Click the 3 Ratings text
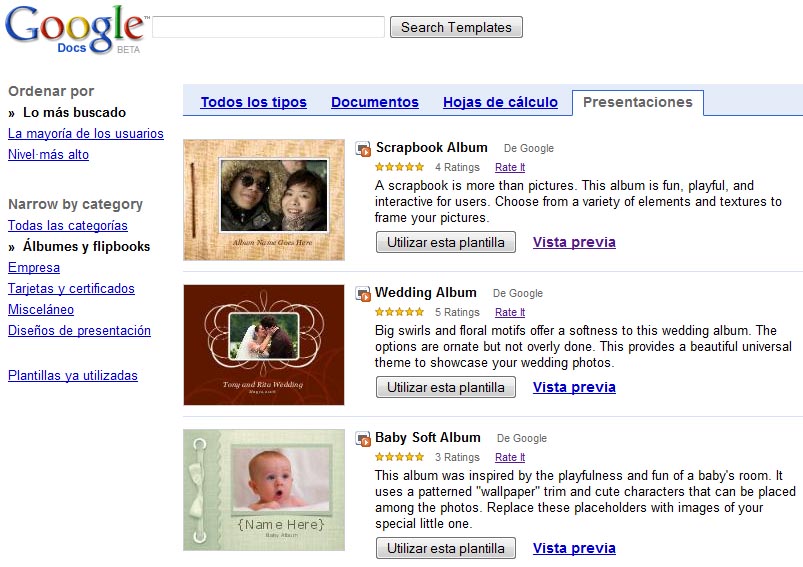 coord(457,457)
